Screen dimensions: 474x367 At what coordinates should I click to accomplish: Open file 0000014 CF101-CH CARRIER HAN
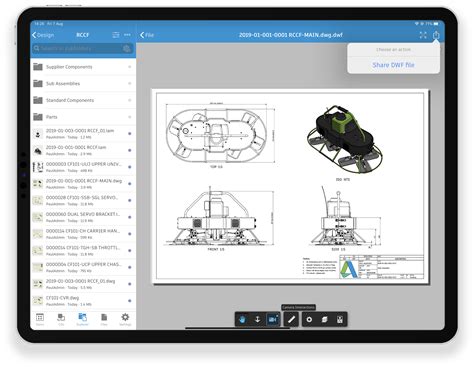click(83, 234)
